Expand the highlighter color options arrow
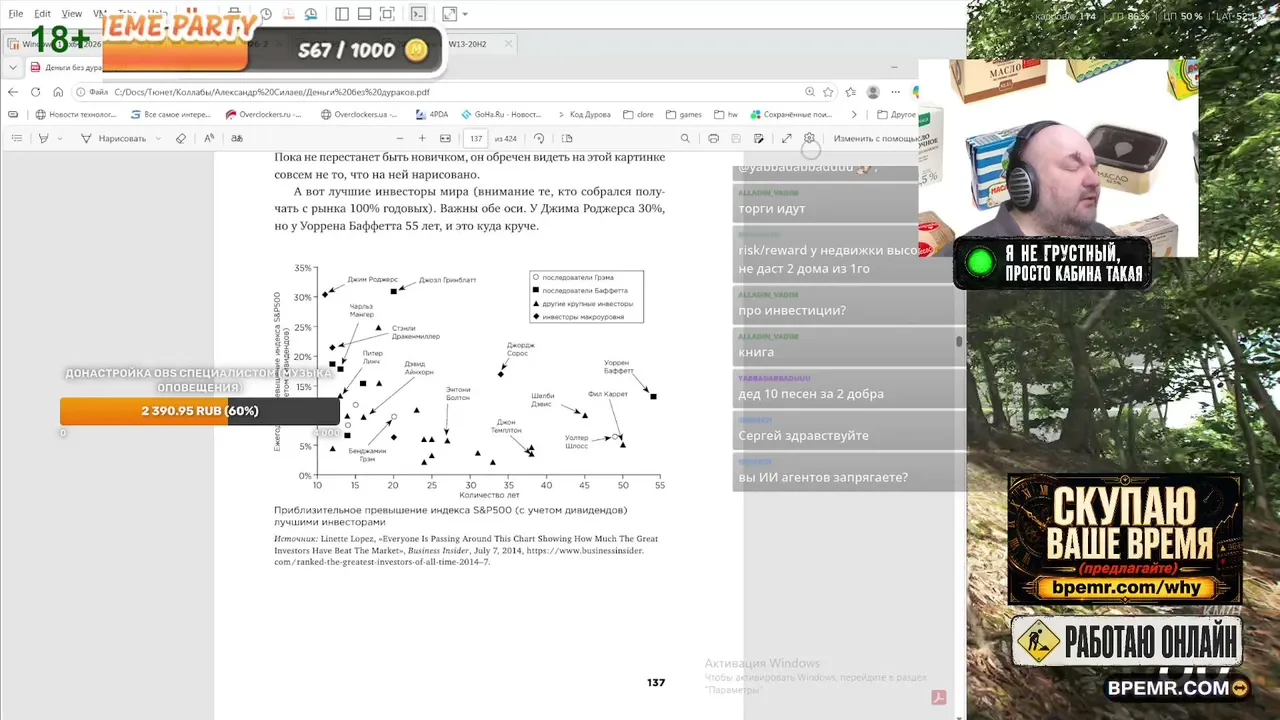 click(59, 138)
